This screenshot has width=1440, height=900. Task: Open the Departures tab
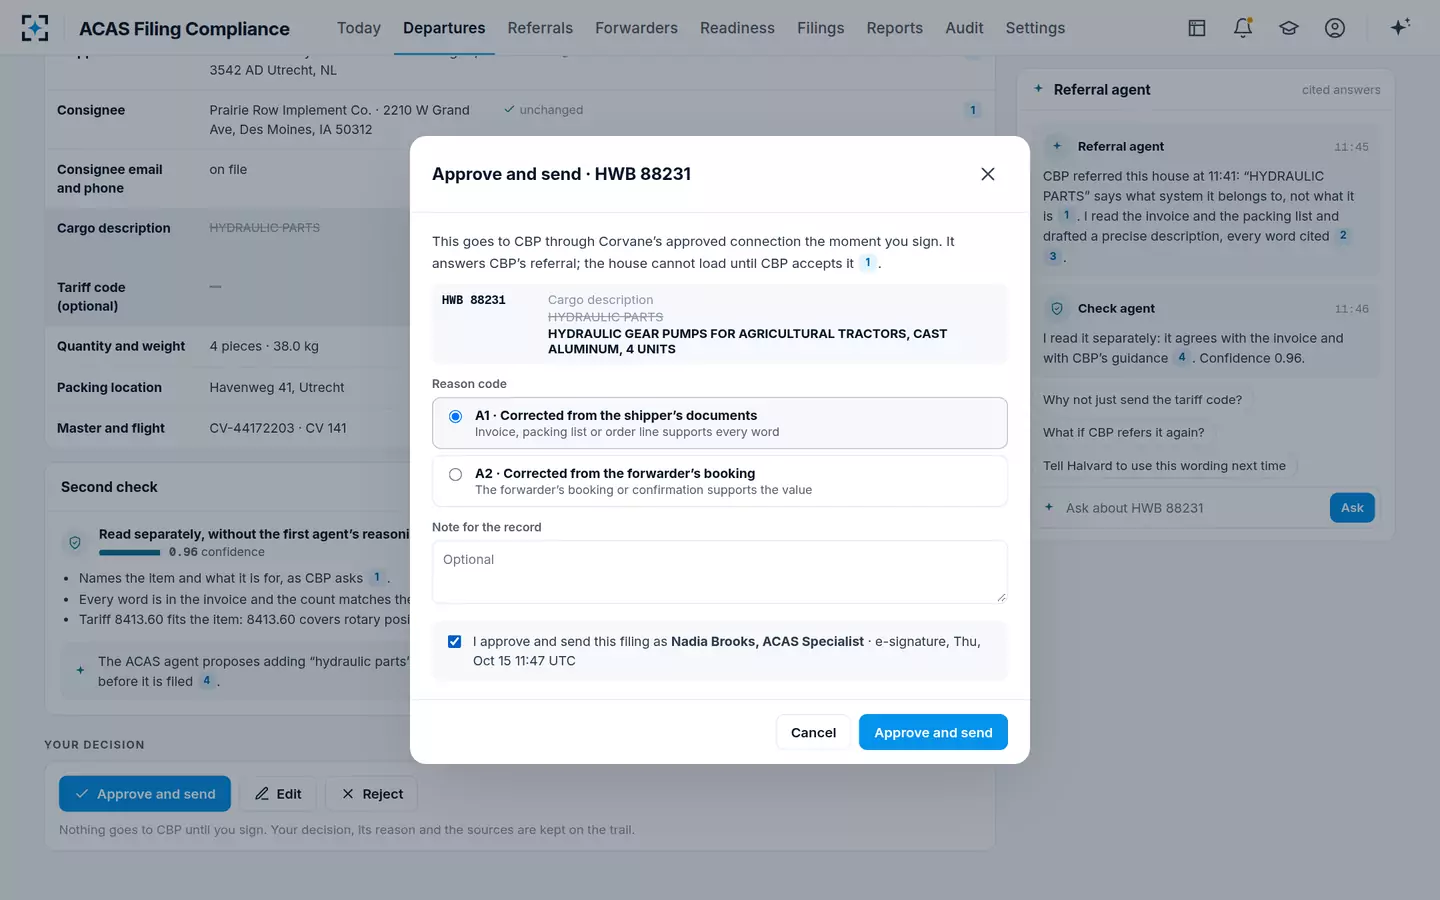[x=444, y=28]
